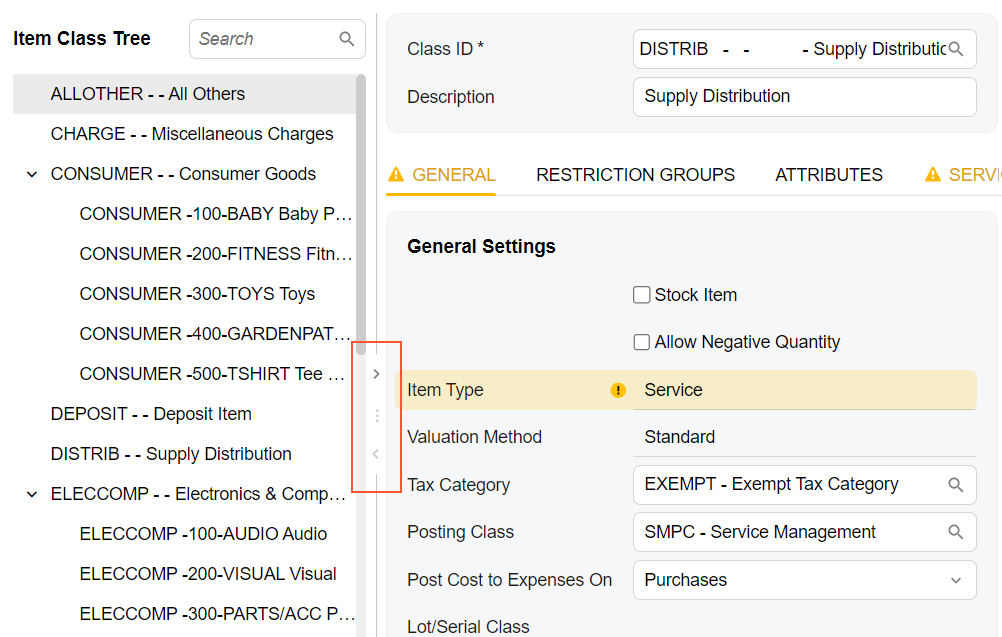Image resolution: width=1002 pixels, height=637 pixels.
Task: Open the Tax Category lookup magnifier
Action: pos(956,485)
